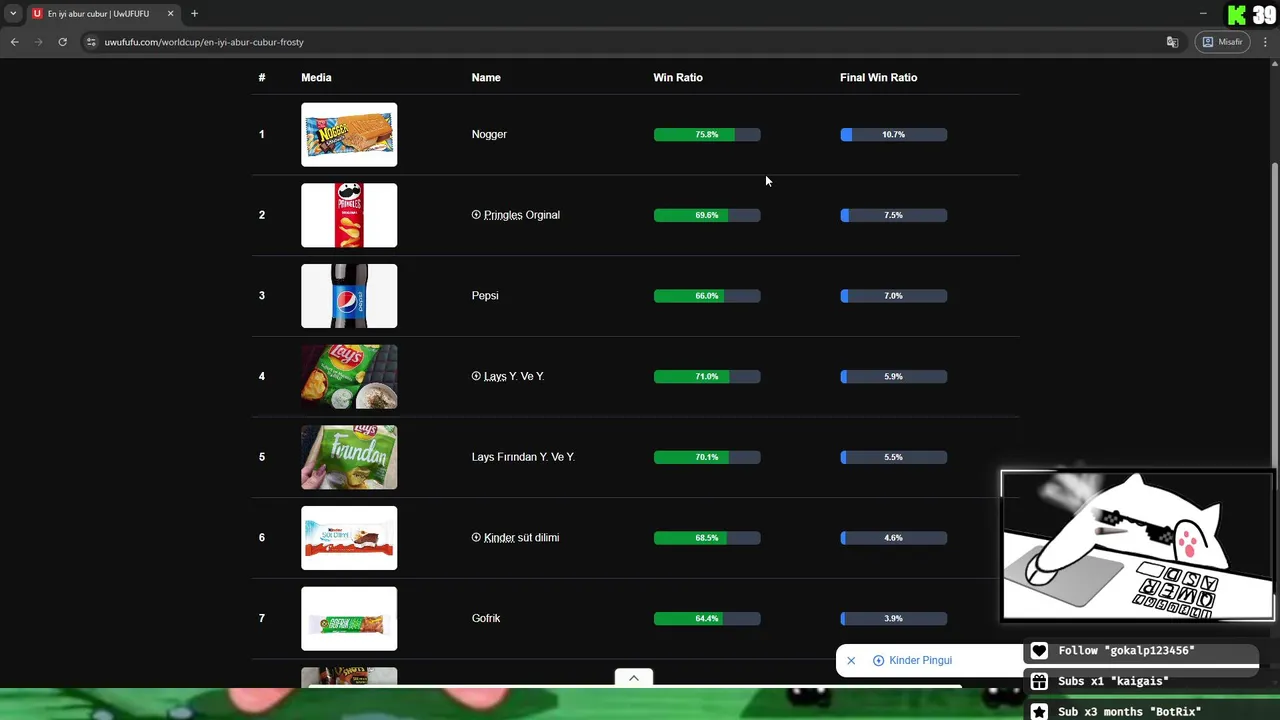Open site information icon in address bar
Viewport: 1280px width, 720px height.
tap(91, 42)
